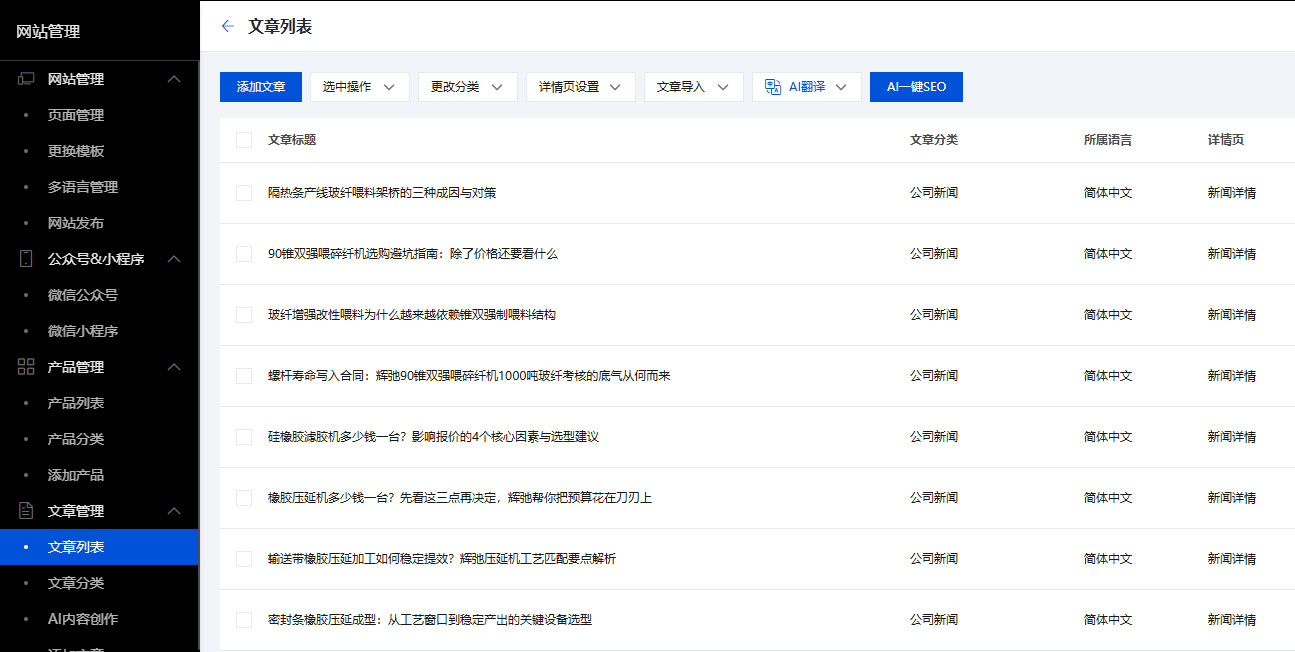Open 产品分类 in the sidebar
Image resolution: width=1295 pixels, height=652 pixels.
tap(76, 439)
